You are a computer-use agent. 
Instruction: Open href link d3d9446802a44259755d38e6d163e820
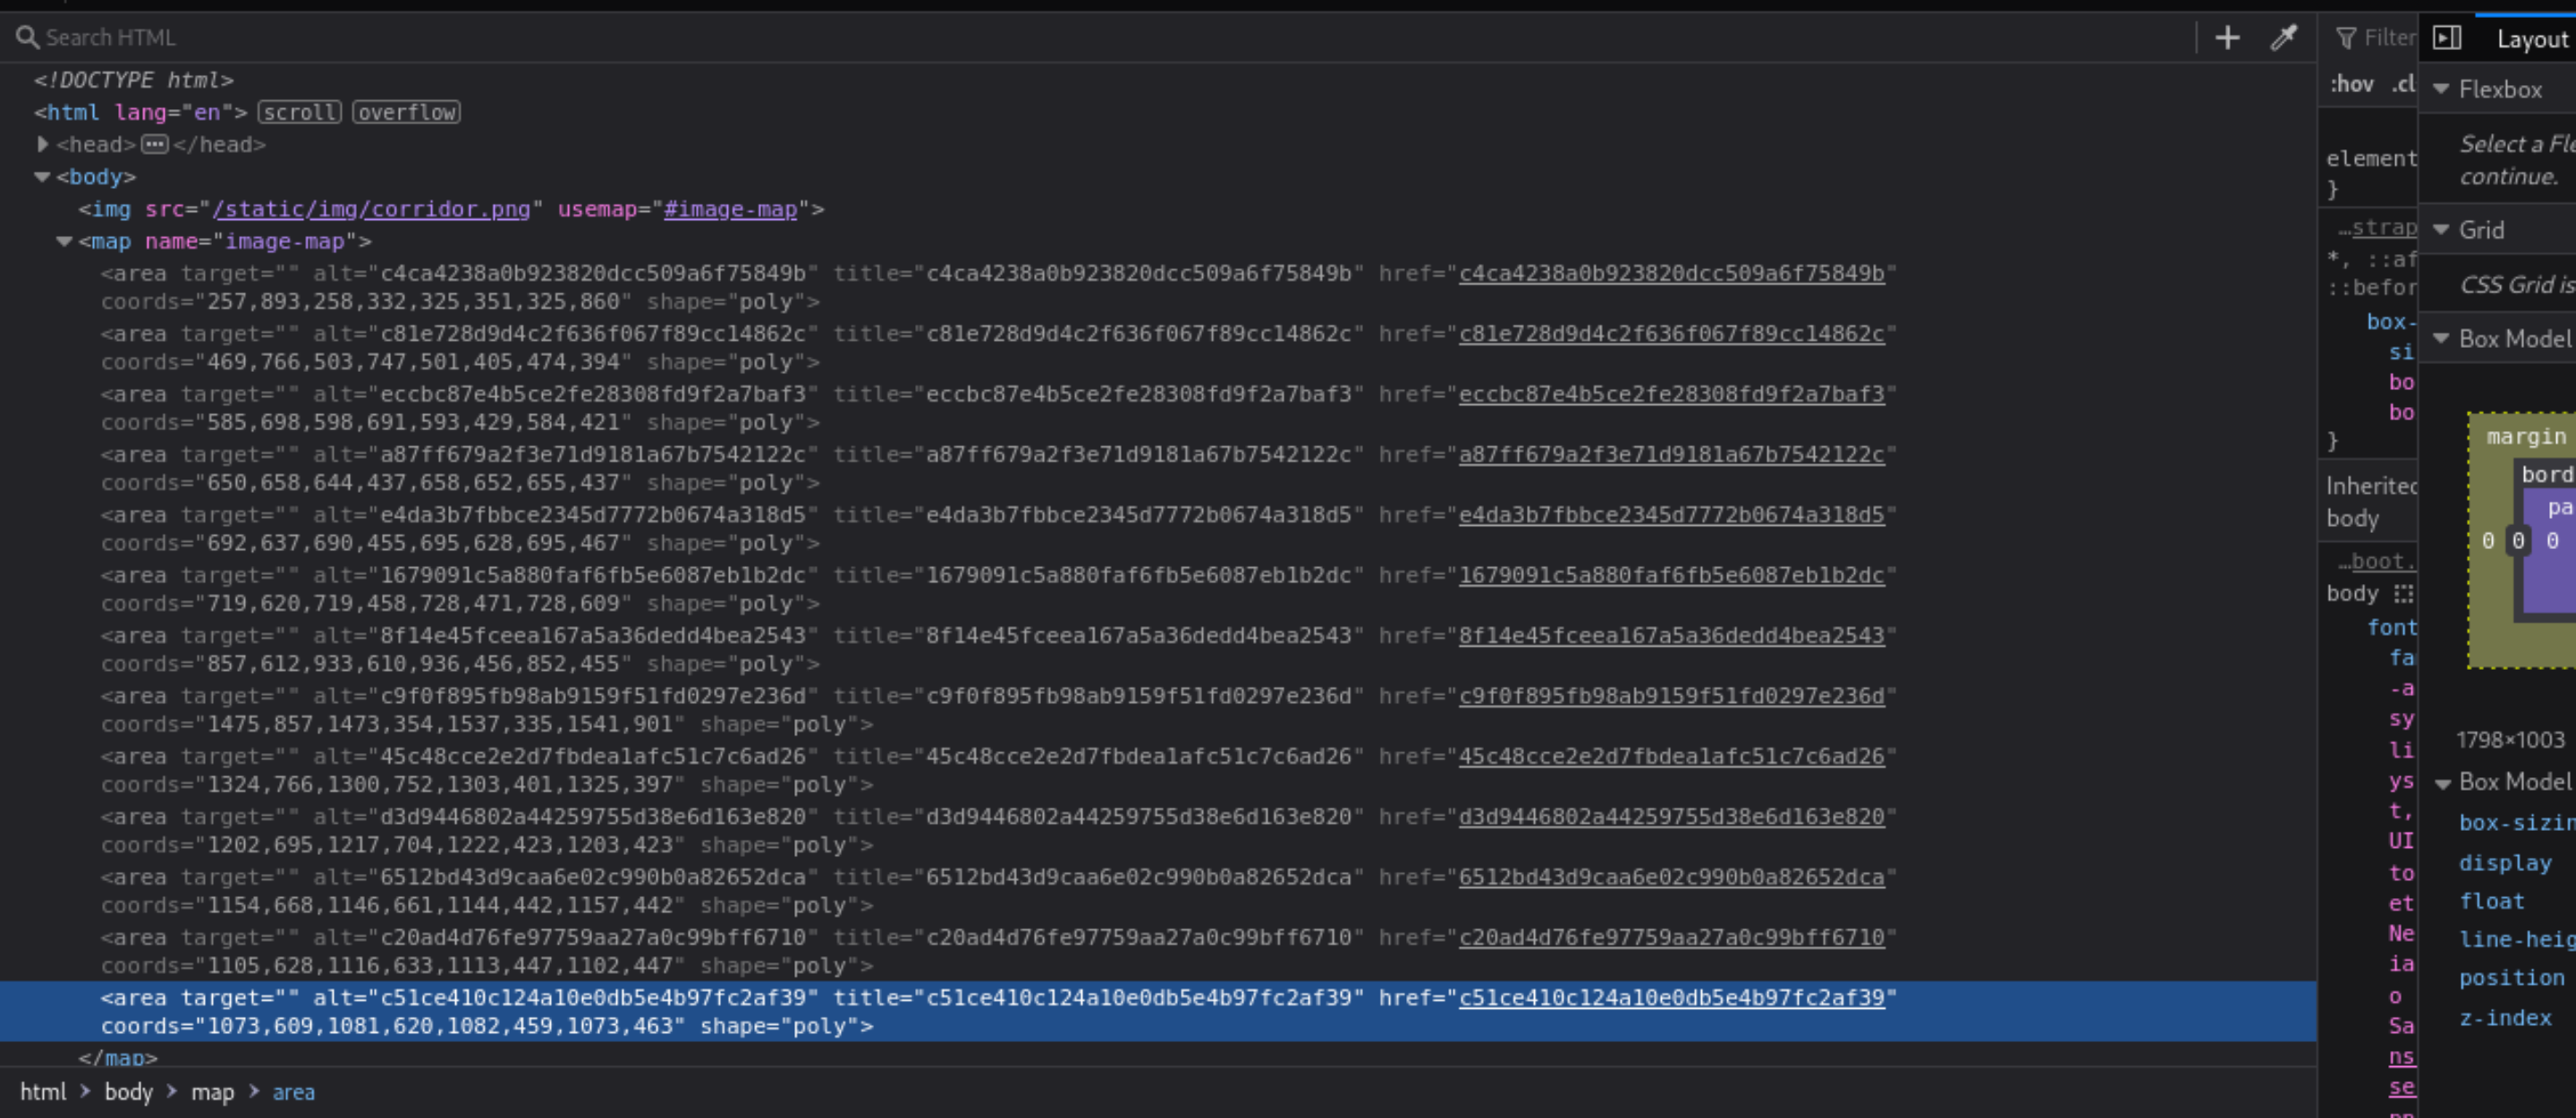coord(1671,816)
